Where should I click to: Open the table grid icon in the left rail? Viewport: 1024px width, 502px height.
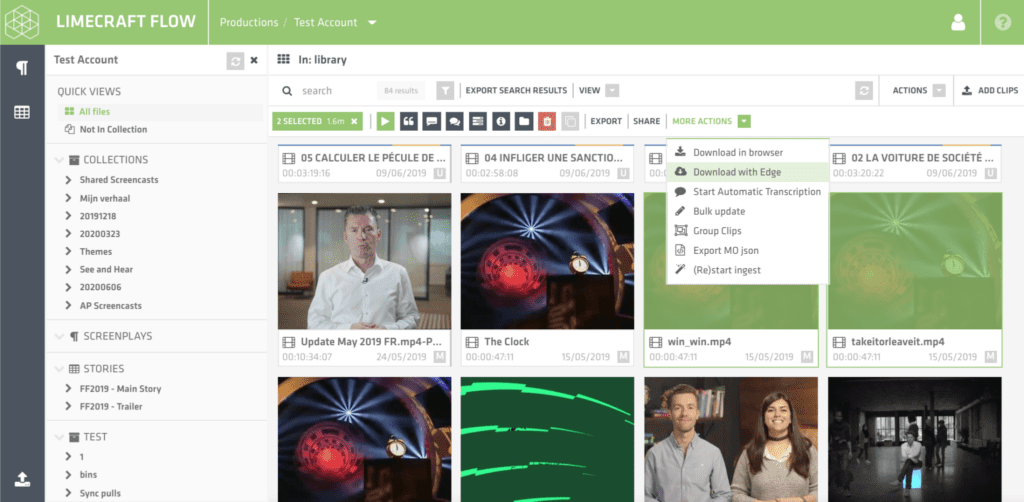(22, 112)
